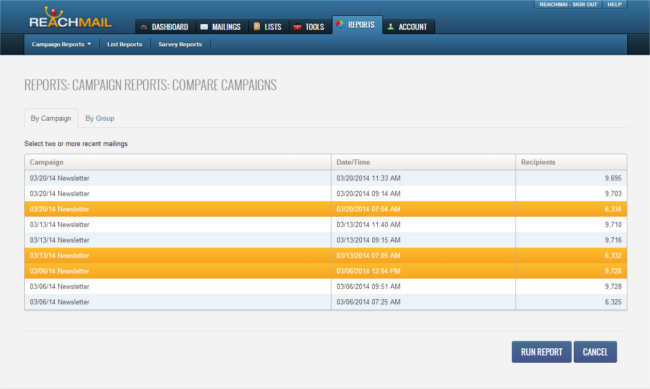The image size is (650, 389).
Task: Click the Sign Out link
Action: coord(568,5)
